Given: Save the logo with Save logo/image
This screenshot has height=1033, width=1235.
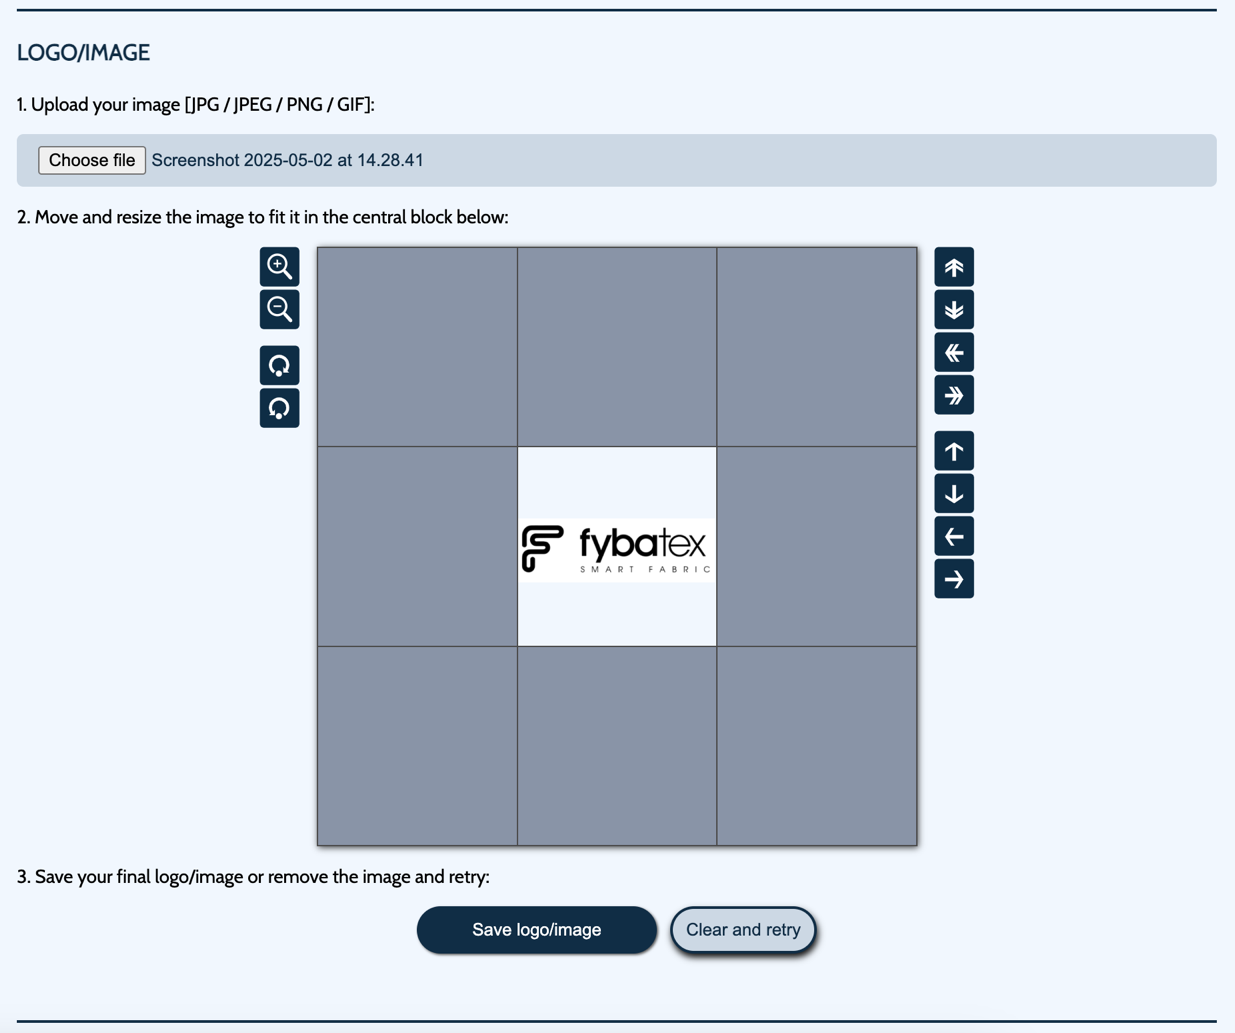Looking at the screenshot, I should tap(536, 930).
